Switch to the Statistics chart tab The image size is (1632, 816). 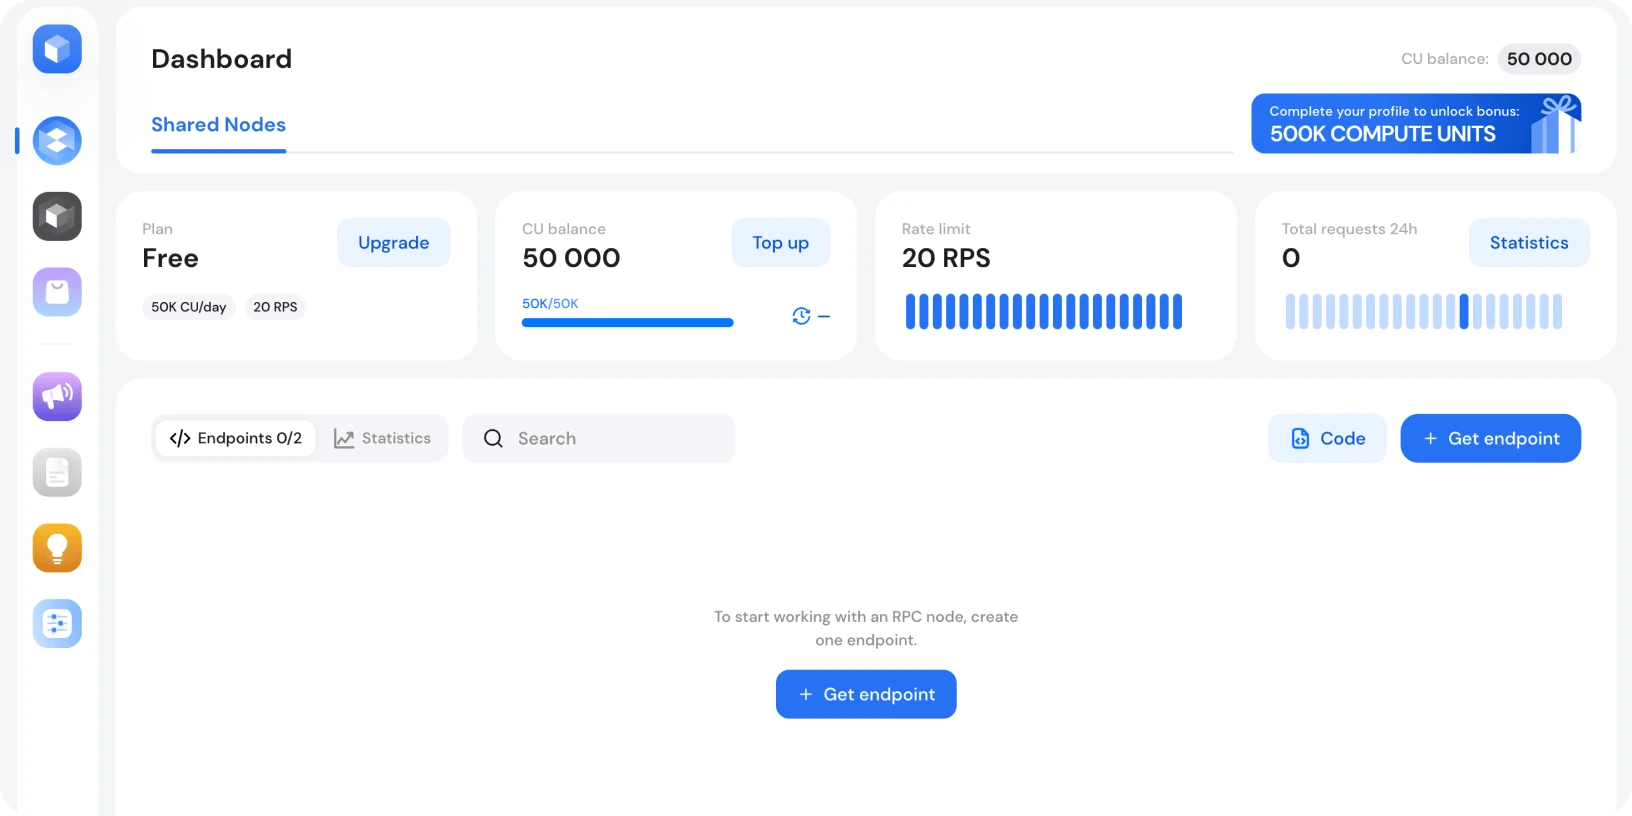coord(383,438)
